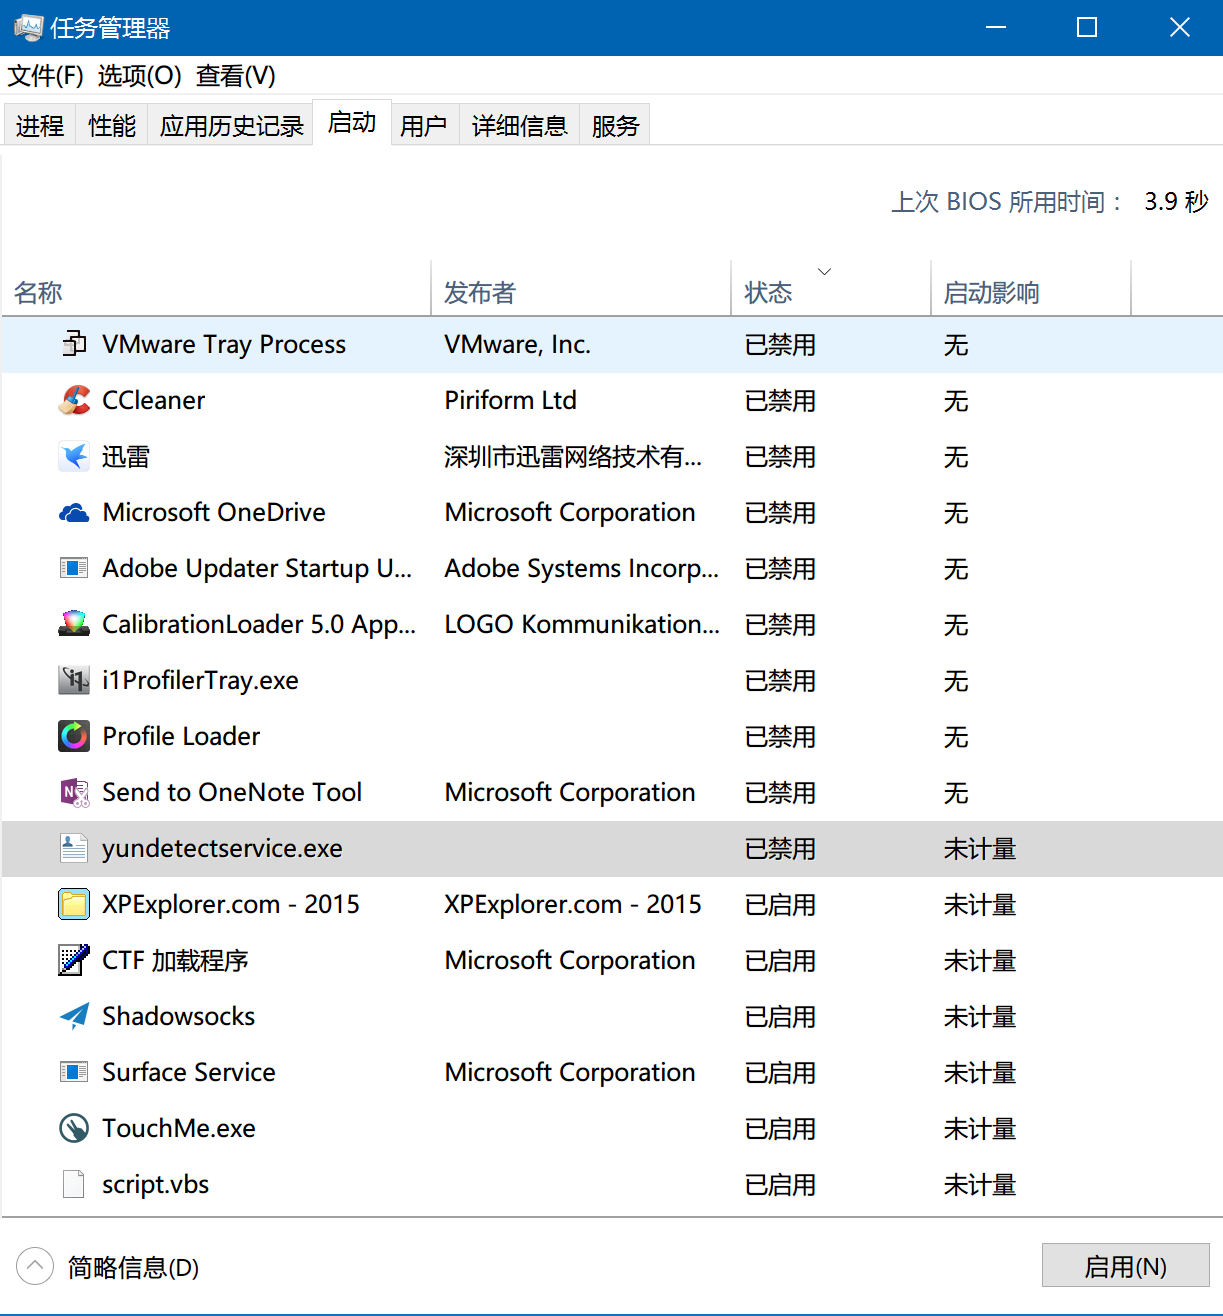The image size is (1223, 1316).
Task: Switch to the 性能 tab
Action: (x=112, y=125)
